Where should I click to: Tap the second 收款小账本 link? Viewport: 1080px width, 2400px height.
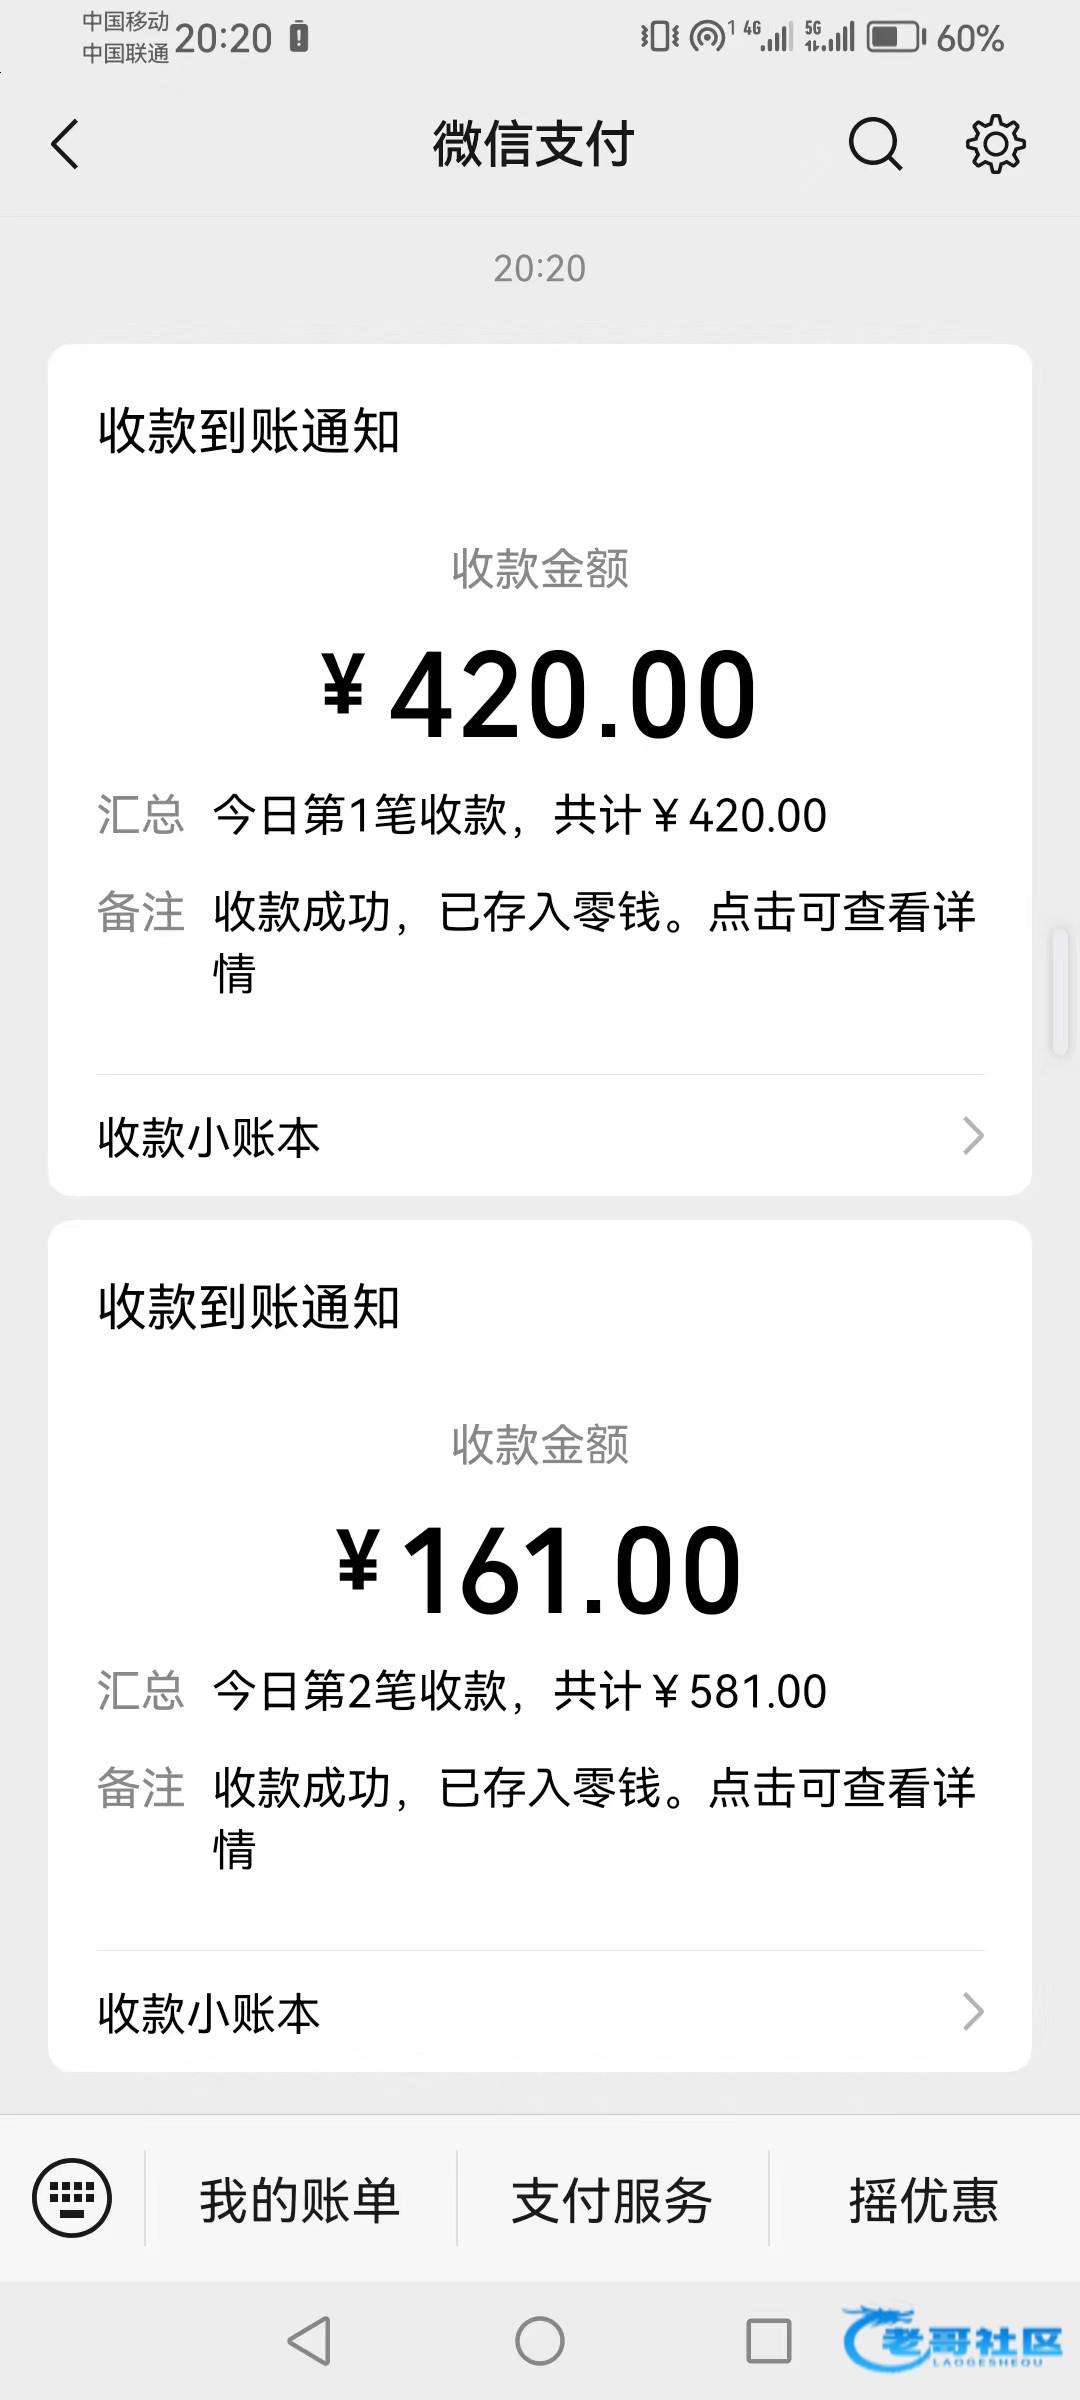[210, 2013]
